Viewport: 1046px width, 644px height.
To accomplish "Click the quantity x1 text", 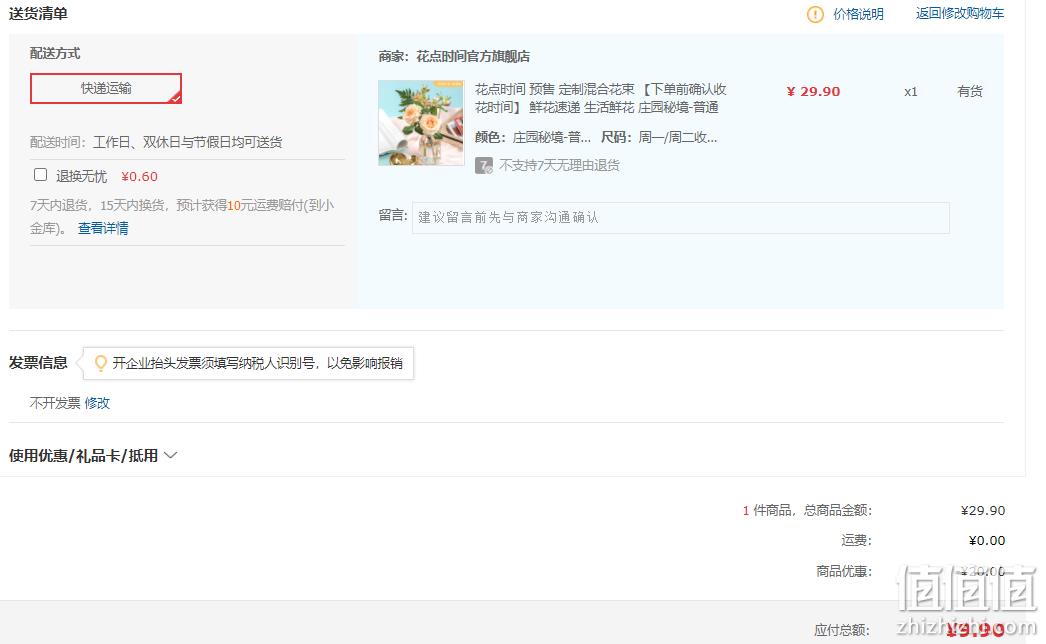I will (911, 92).
